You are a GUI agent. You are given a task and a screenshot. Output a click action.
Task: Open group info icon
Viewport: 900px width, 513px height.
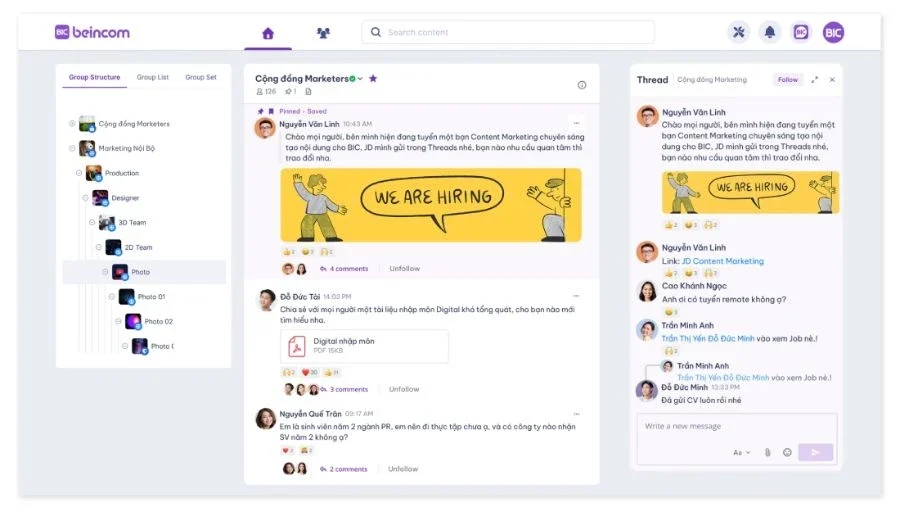pos(581,85)
